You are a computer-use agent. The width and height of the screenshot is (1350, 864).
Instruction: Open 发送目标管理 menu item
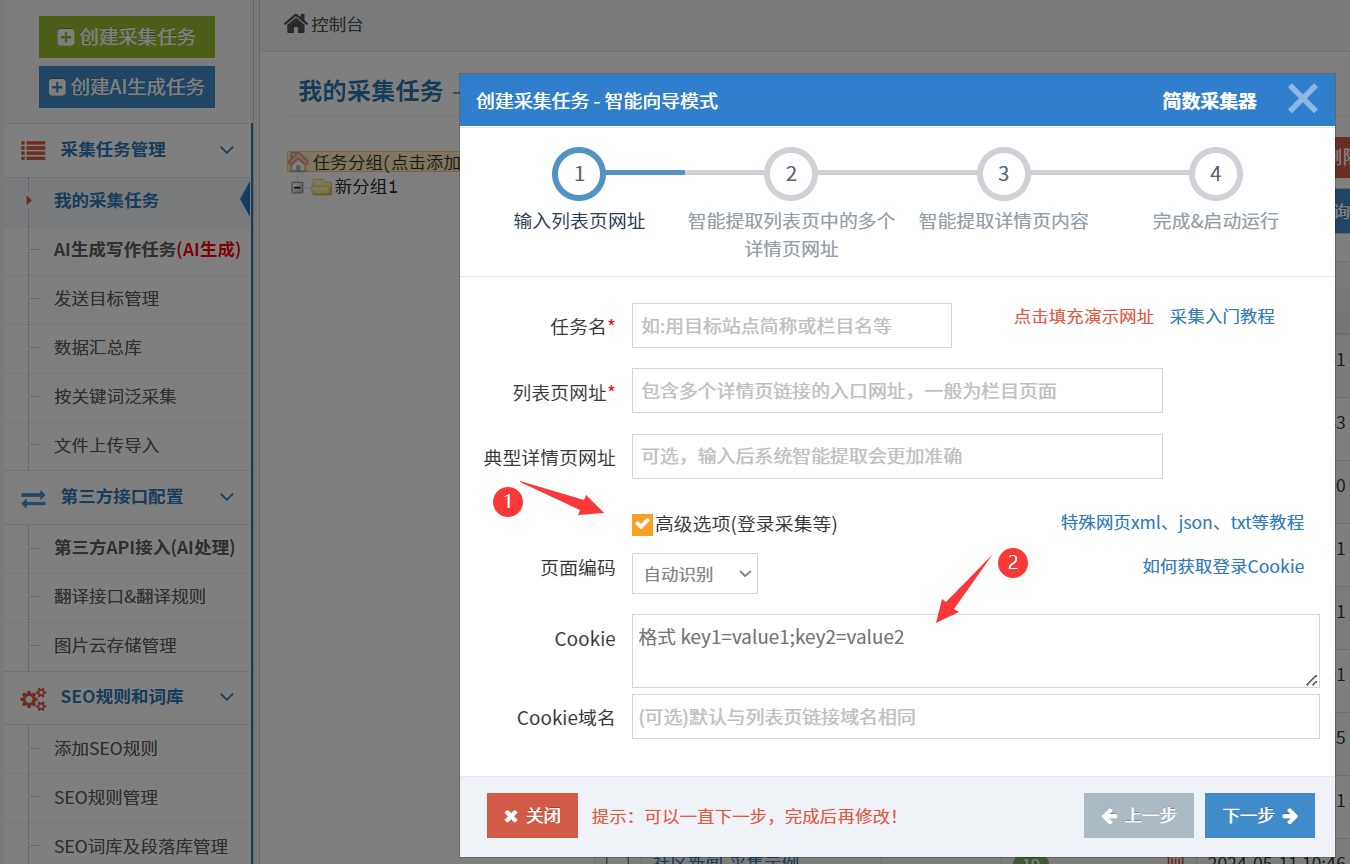coord(106,299)
